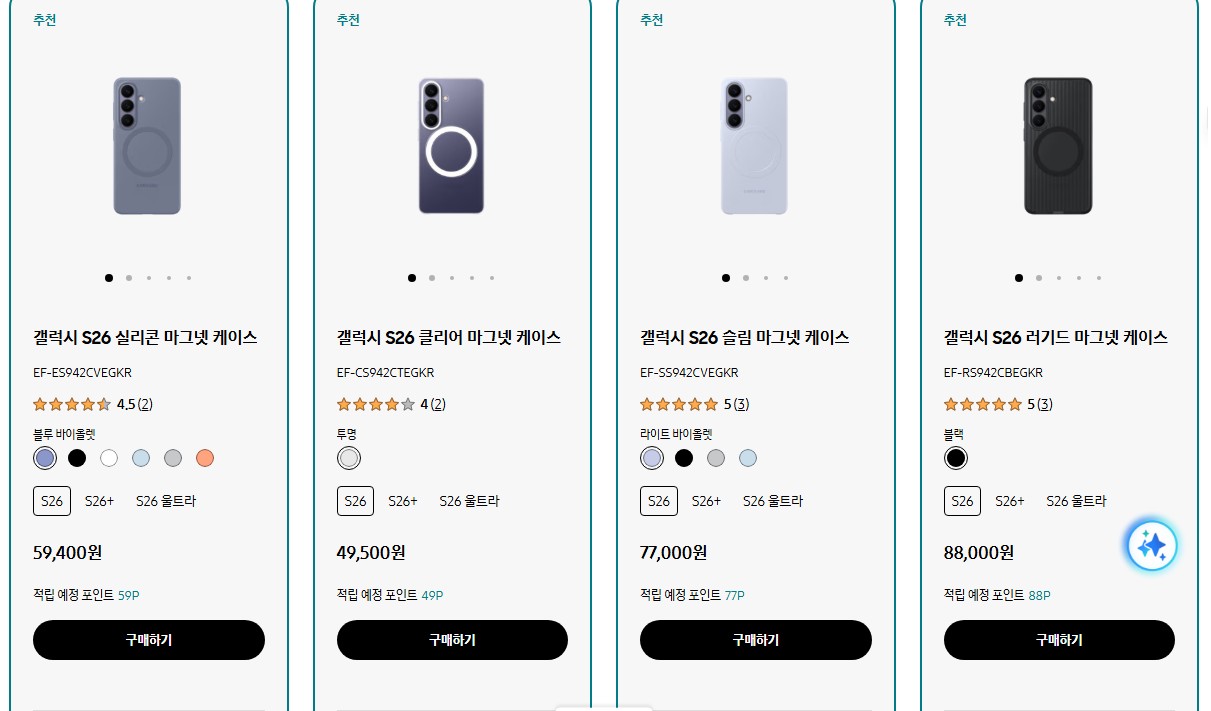Open the Galaxy AI assistant sparkle icon

click(x=1152, y=545)
